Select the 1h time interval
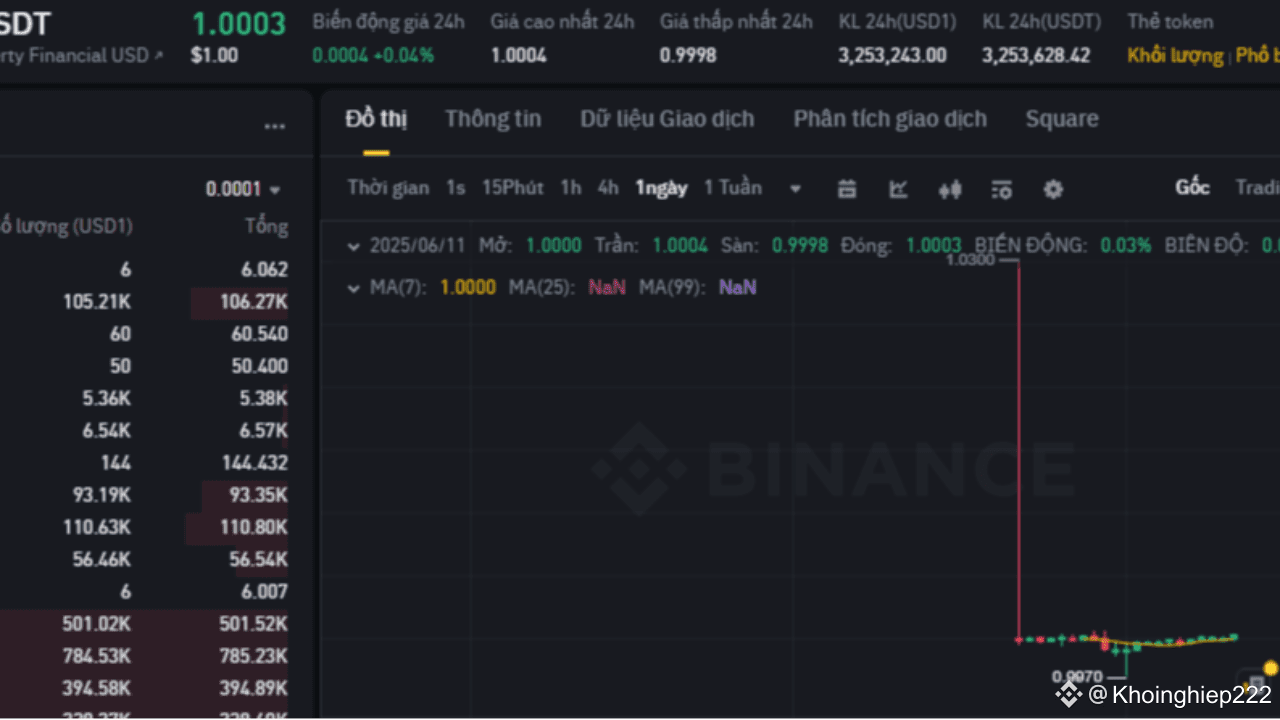The width and height of the screenshot is (1280, 720). 570,188
